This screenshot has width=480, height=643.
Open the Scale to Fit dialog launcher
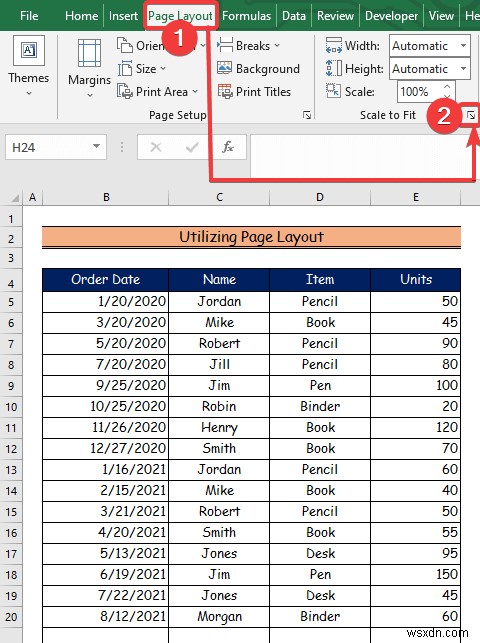(471, 115)
